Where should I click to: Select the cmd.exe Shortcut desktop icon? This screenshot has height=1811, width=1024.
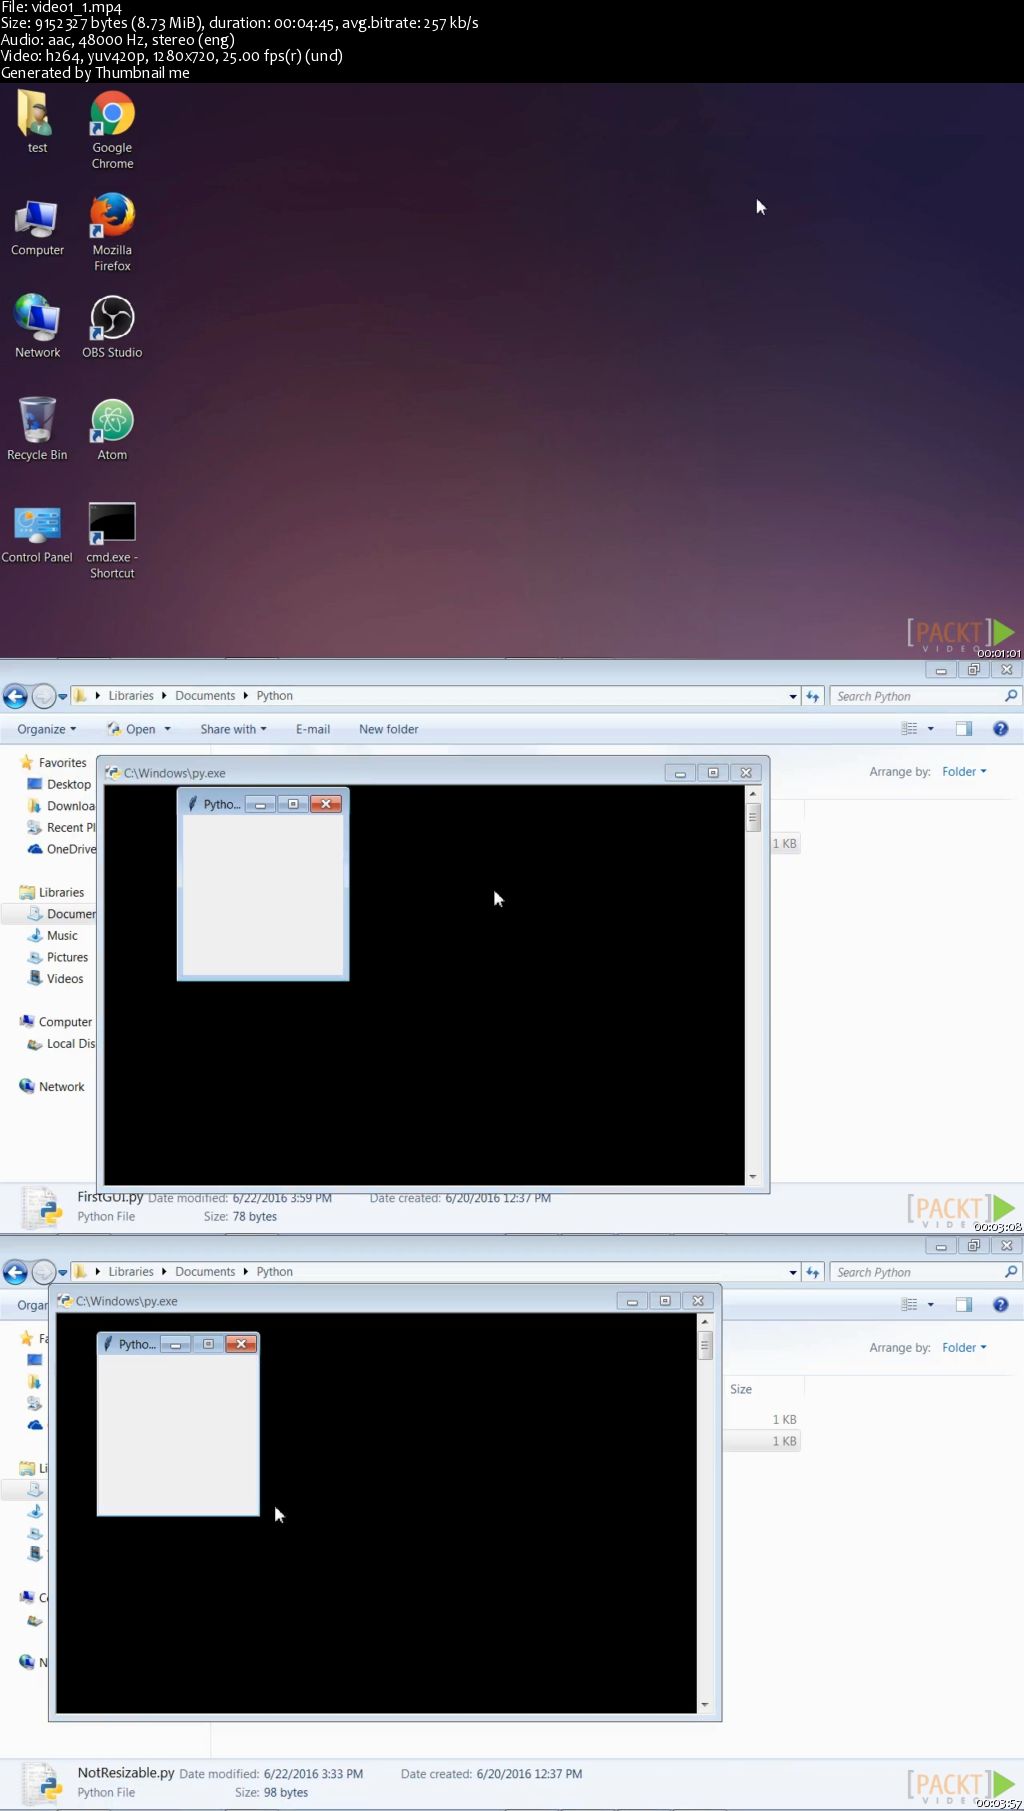tap(112, 540)
